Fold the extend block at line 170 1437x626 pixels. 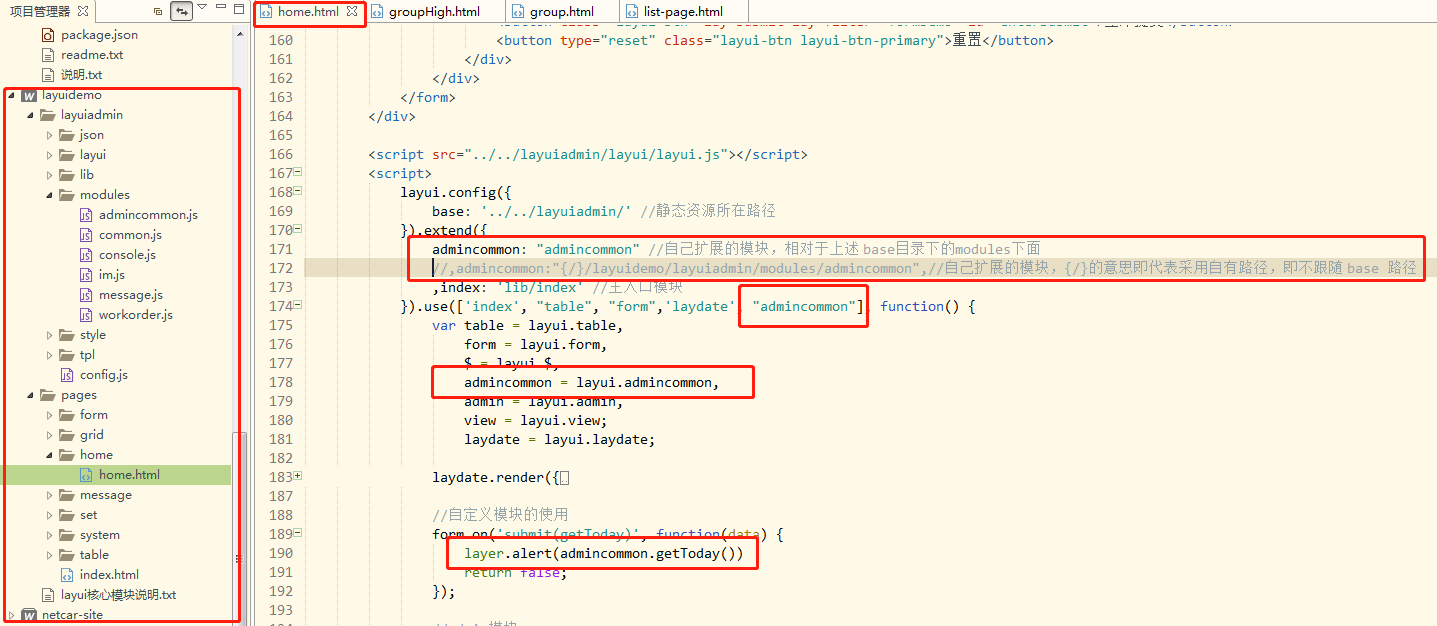pos(298,229)
